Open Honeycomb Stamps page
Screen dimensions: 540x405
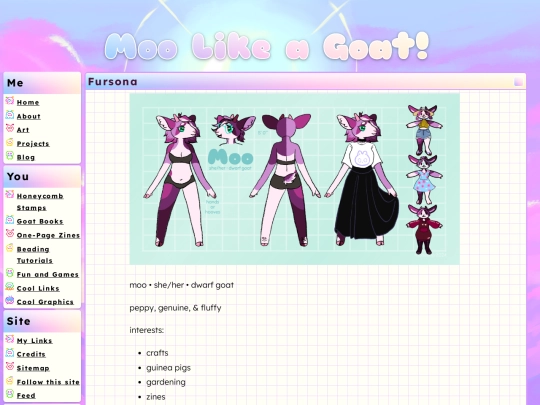[x=40, y=202]
